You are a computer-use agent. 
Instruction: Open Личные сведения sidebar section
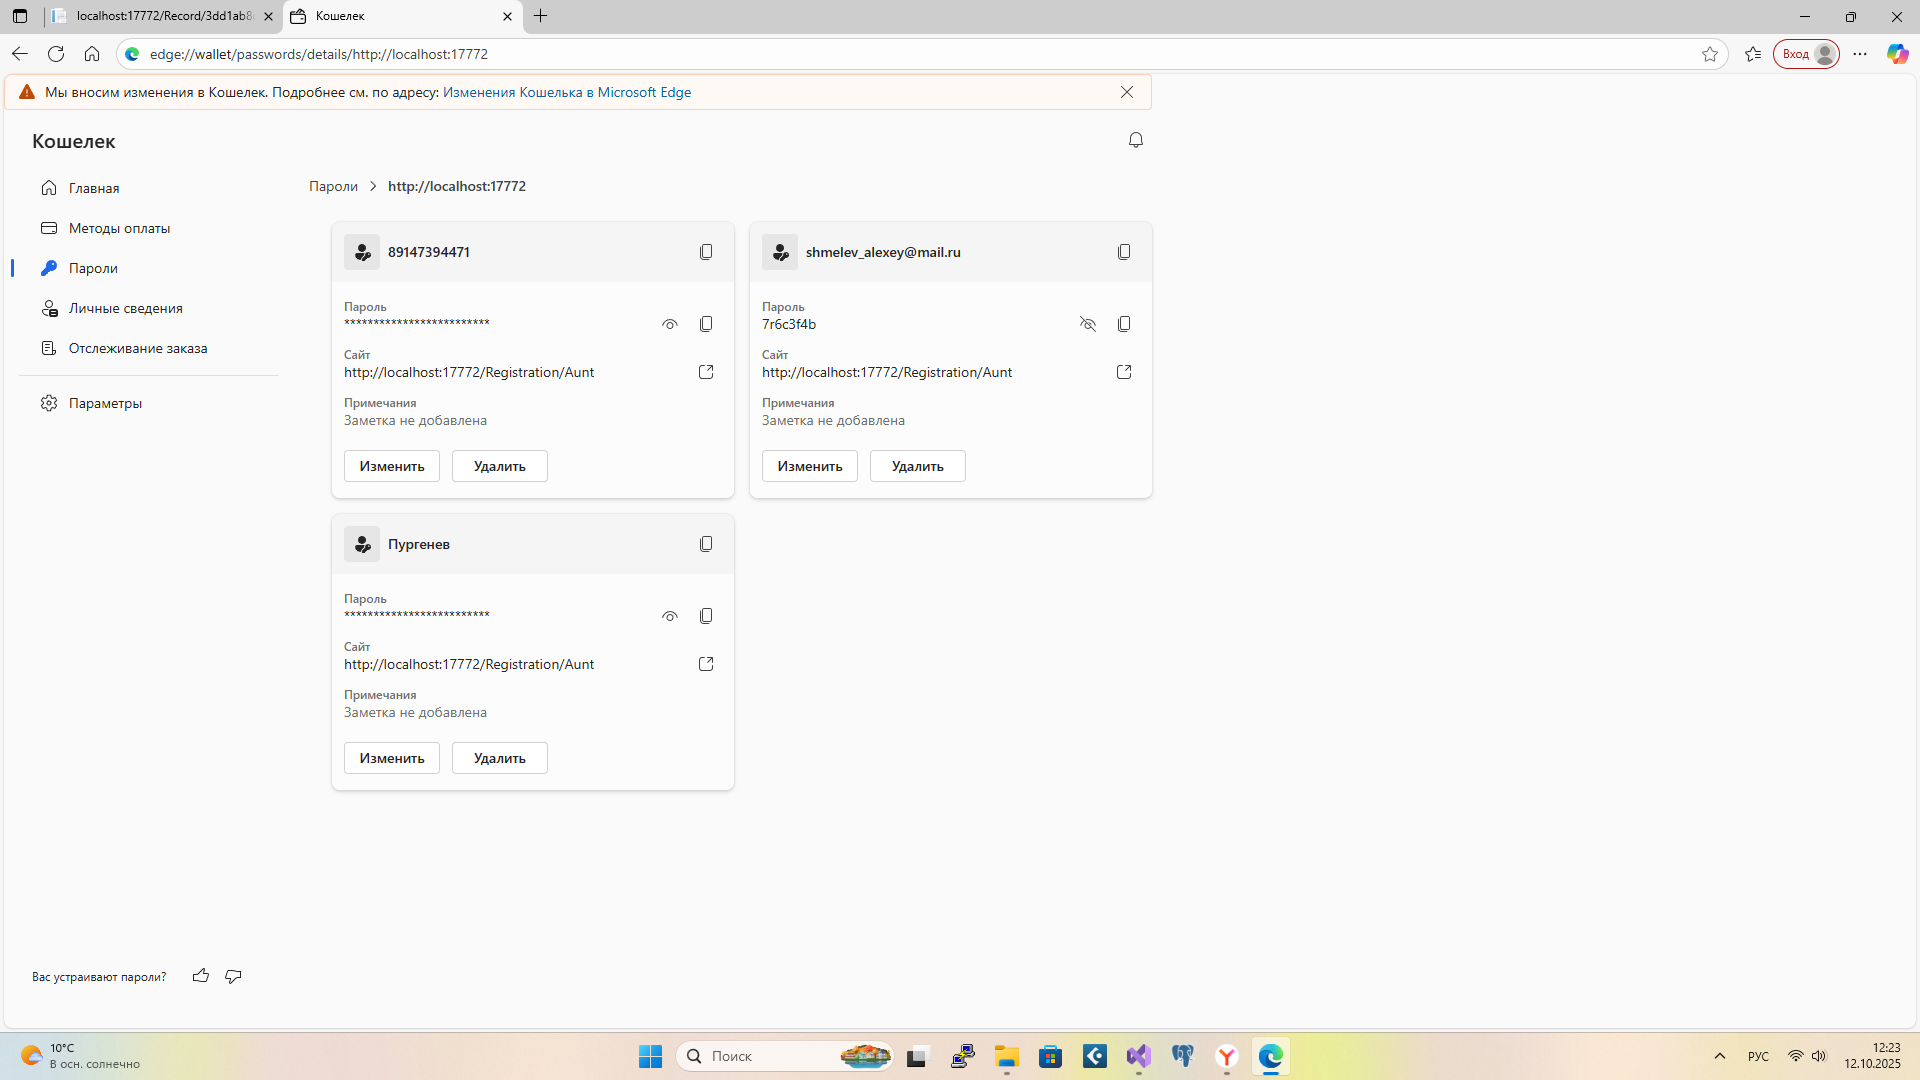pos(125,308)
